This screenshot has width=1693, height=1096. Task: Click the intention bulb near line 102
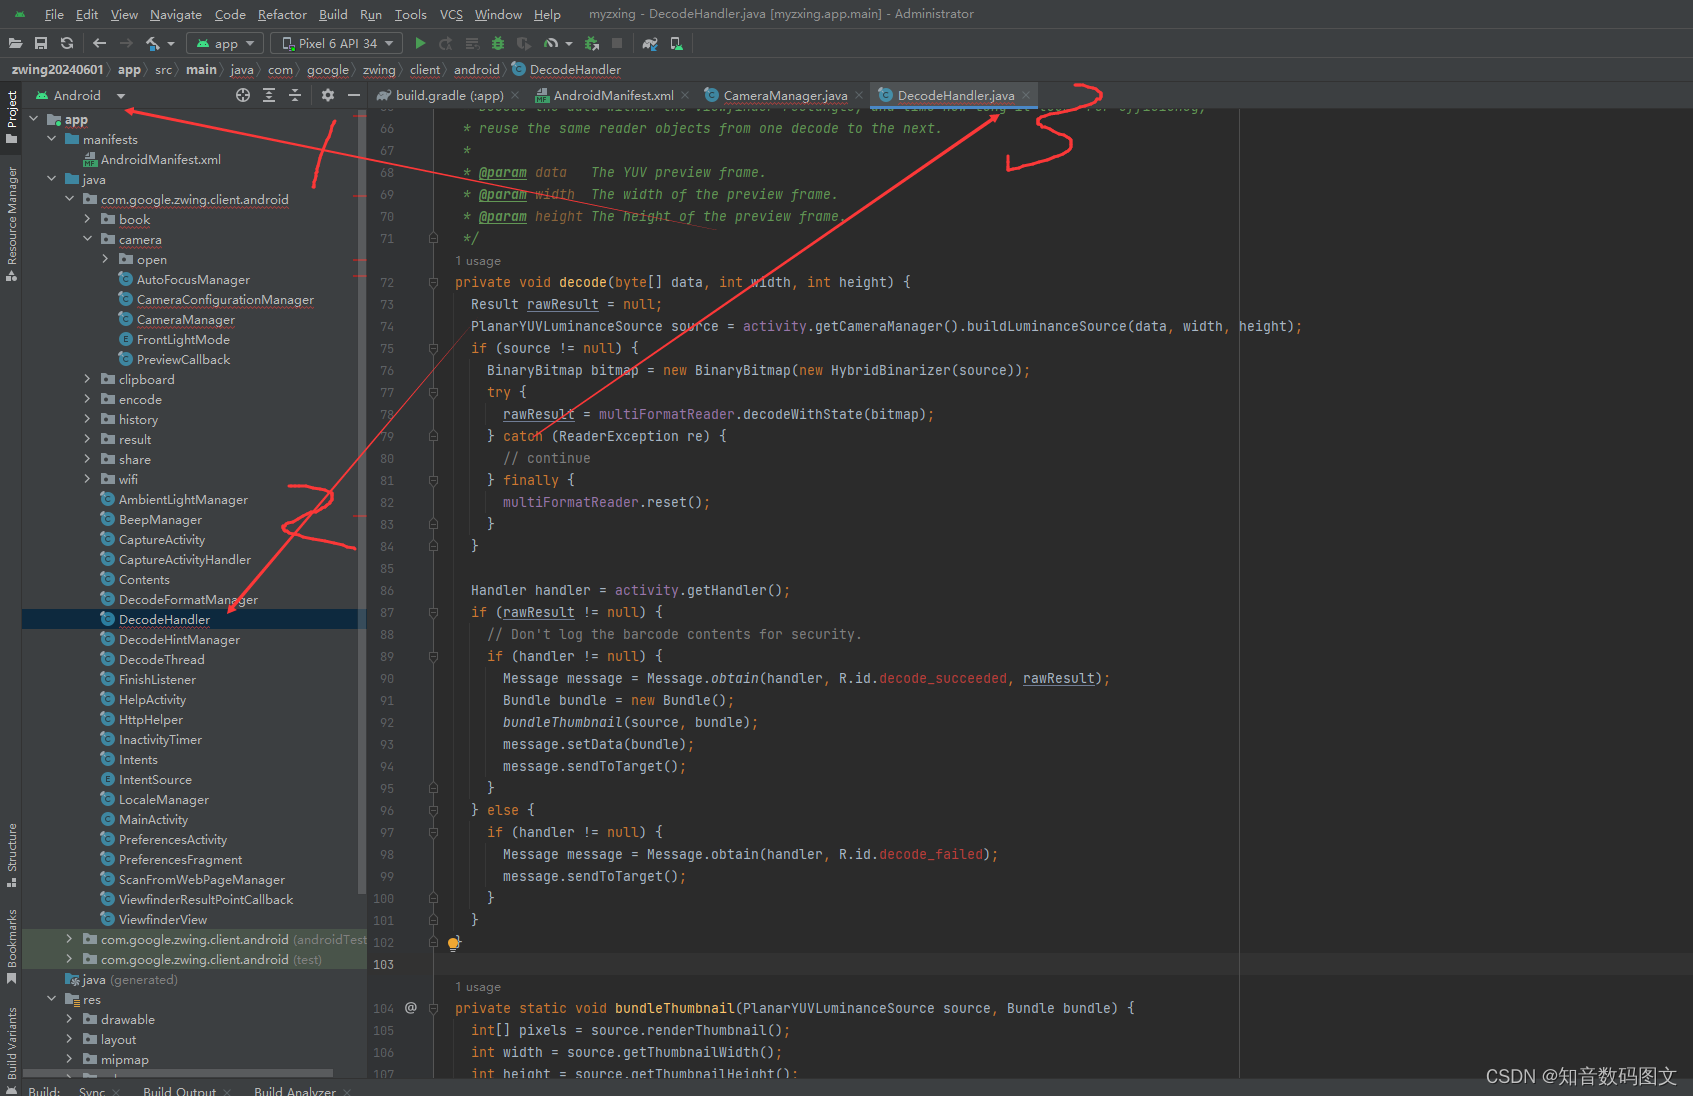coord(454,943)
